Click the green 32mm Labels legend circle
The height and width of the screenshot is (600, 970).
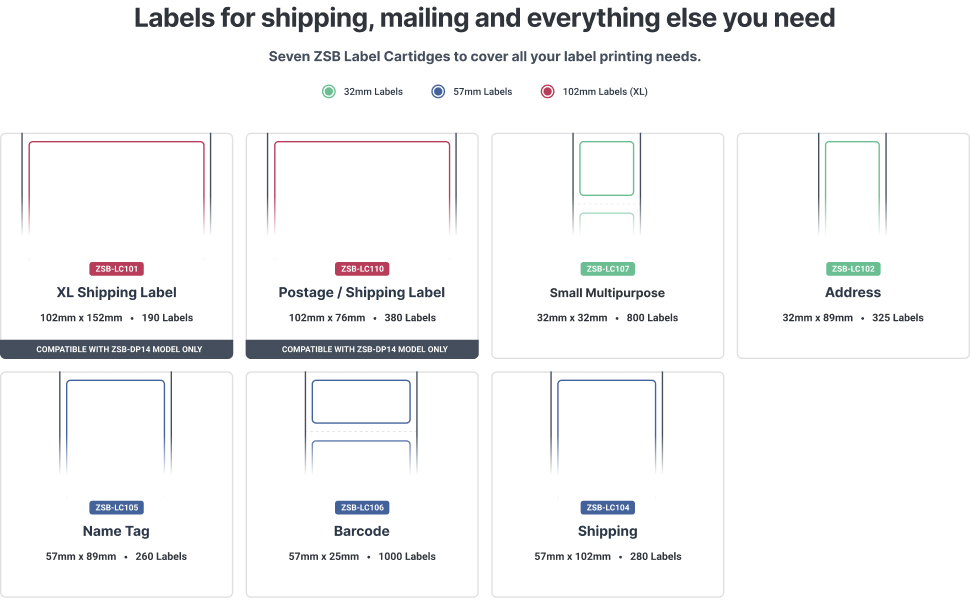pyautogui.click(x=329, y=92)
